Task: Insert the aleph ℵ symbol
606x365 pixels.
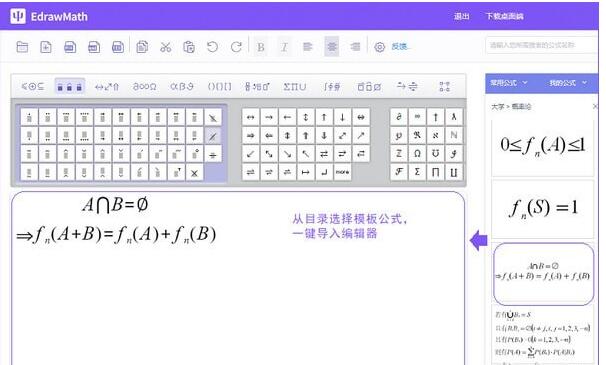Action: [x=436, y=136]
